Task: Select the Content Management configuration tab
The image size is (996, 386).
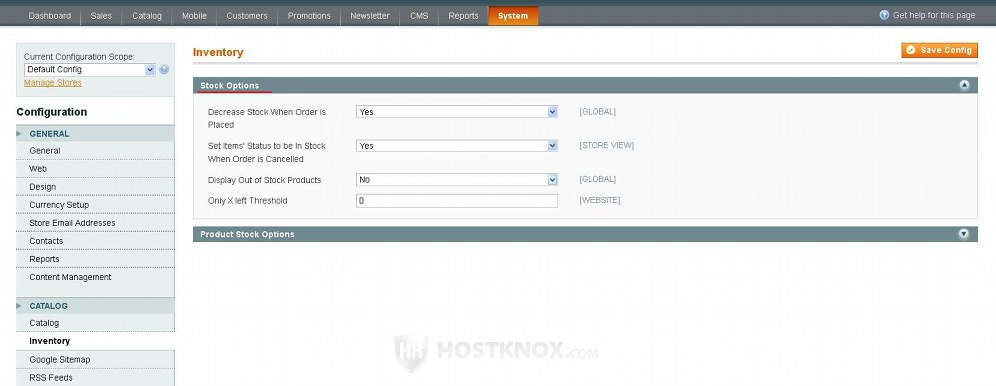Action: point(95,277)
